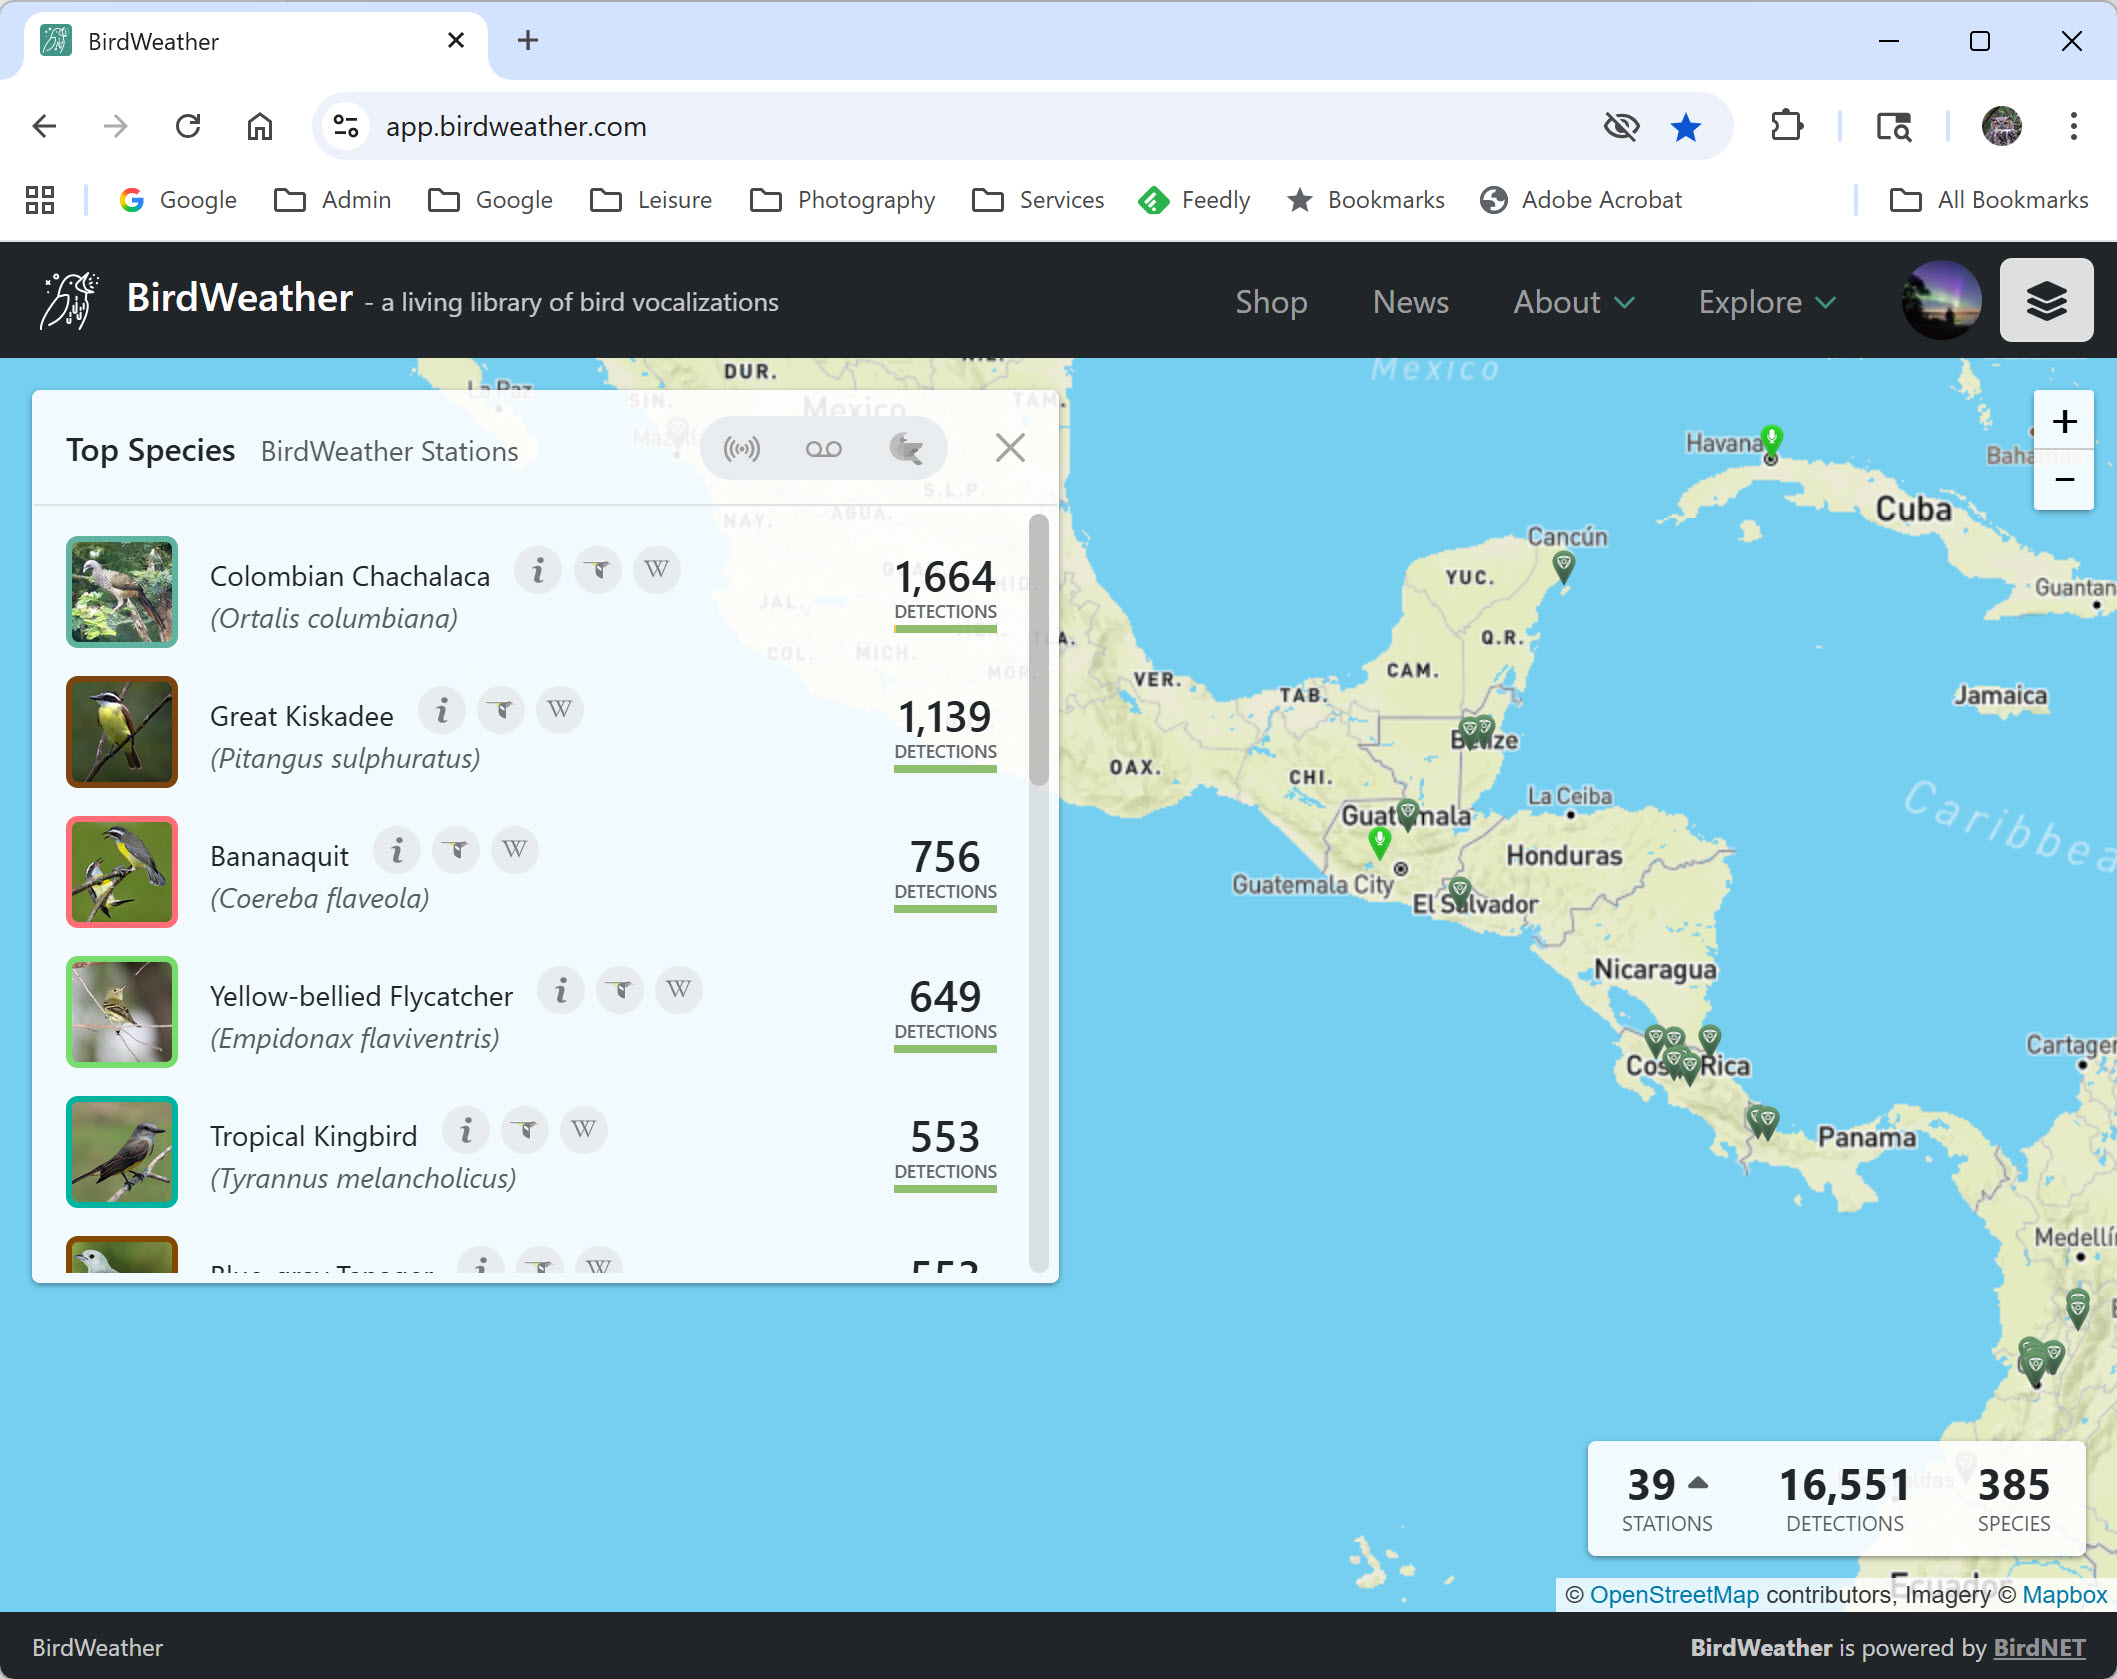
Task: Toggle the recordings tape filter icon
Action: point(823,449)
